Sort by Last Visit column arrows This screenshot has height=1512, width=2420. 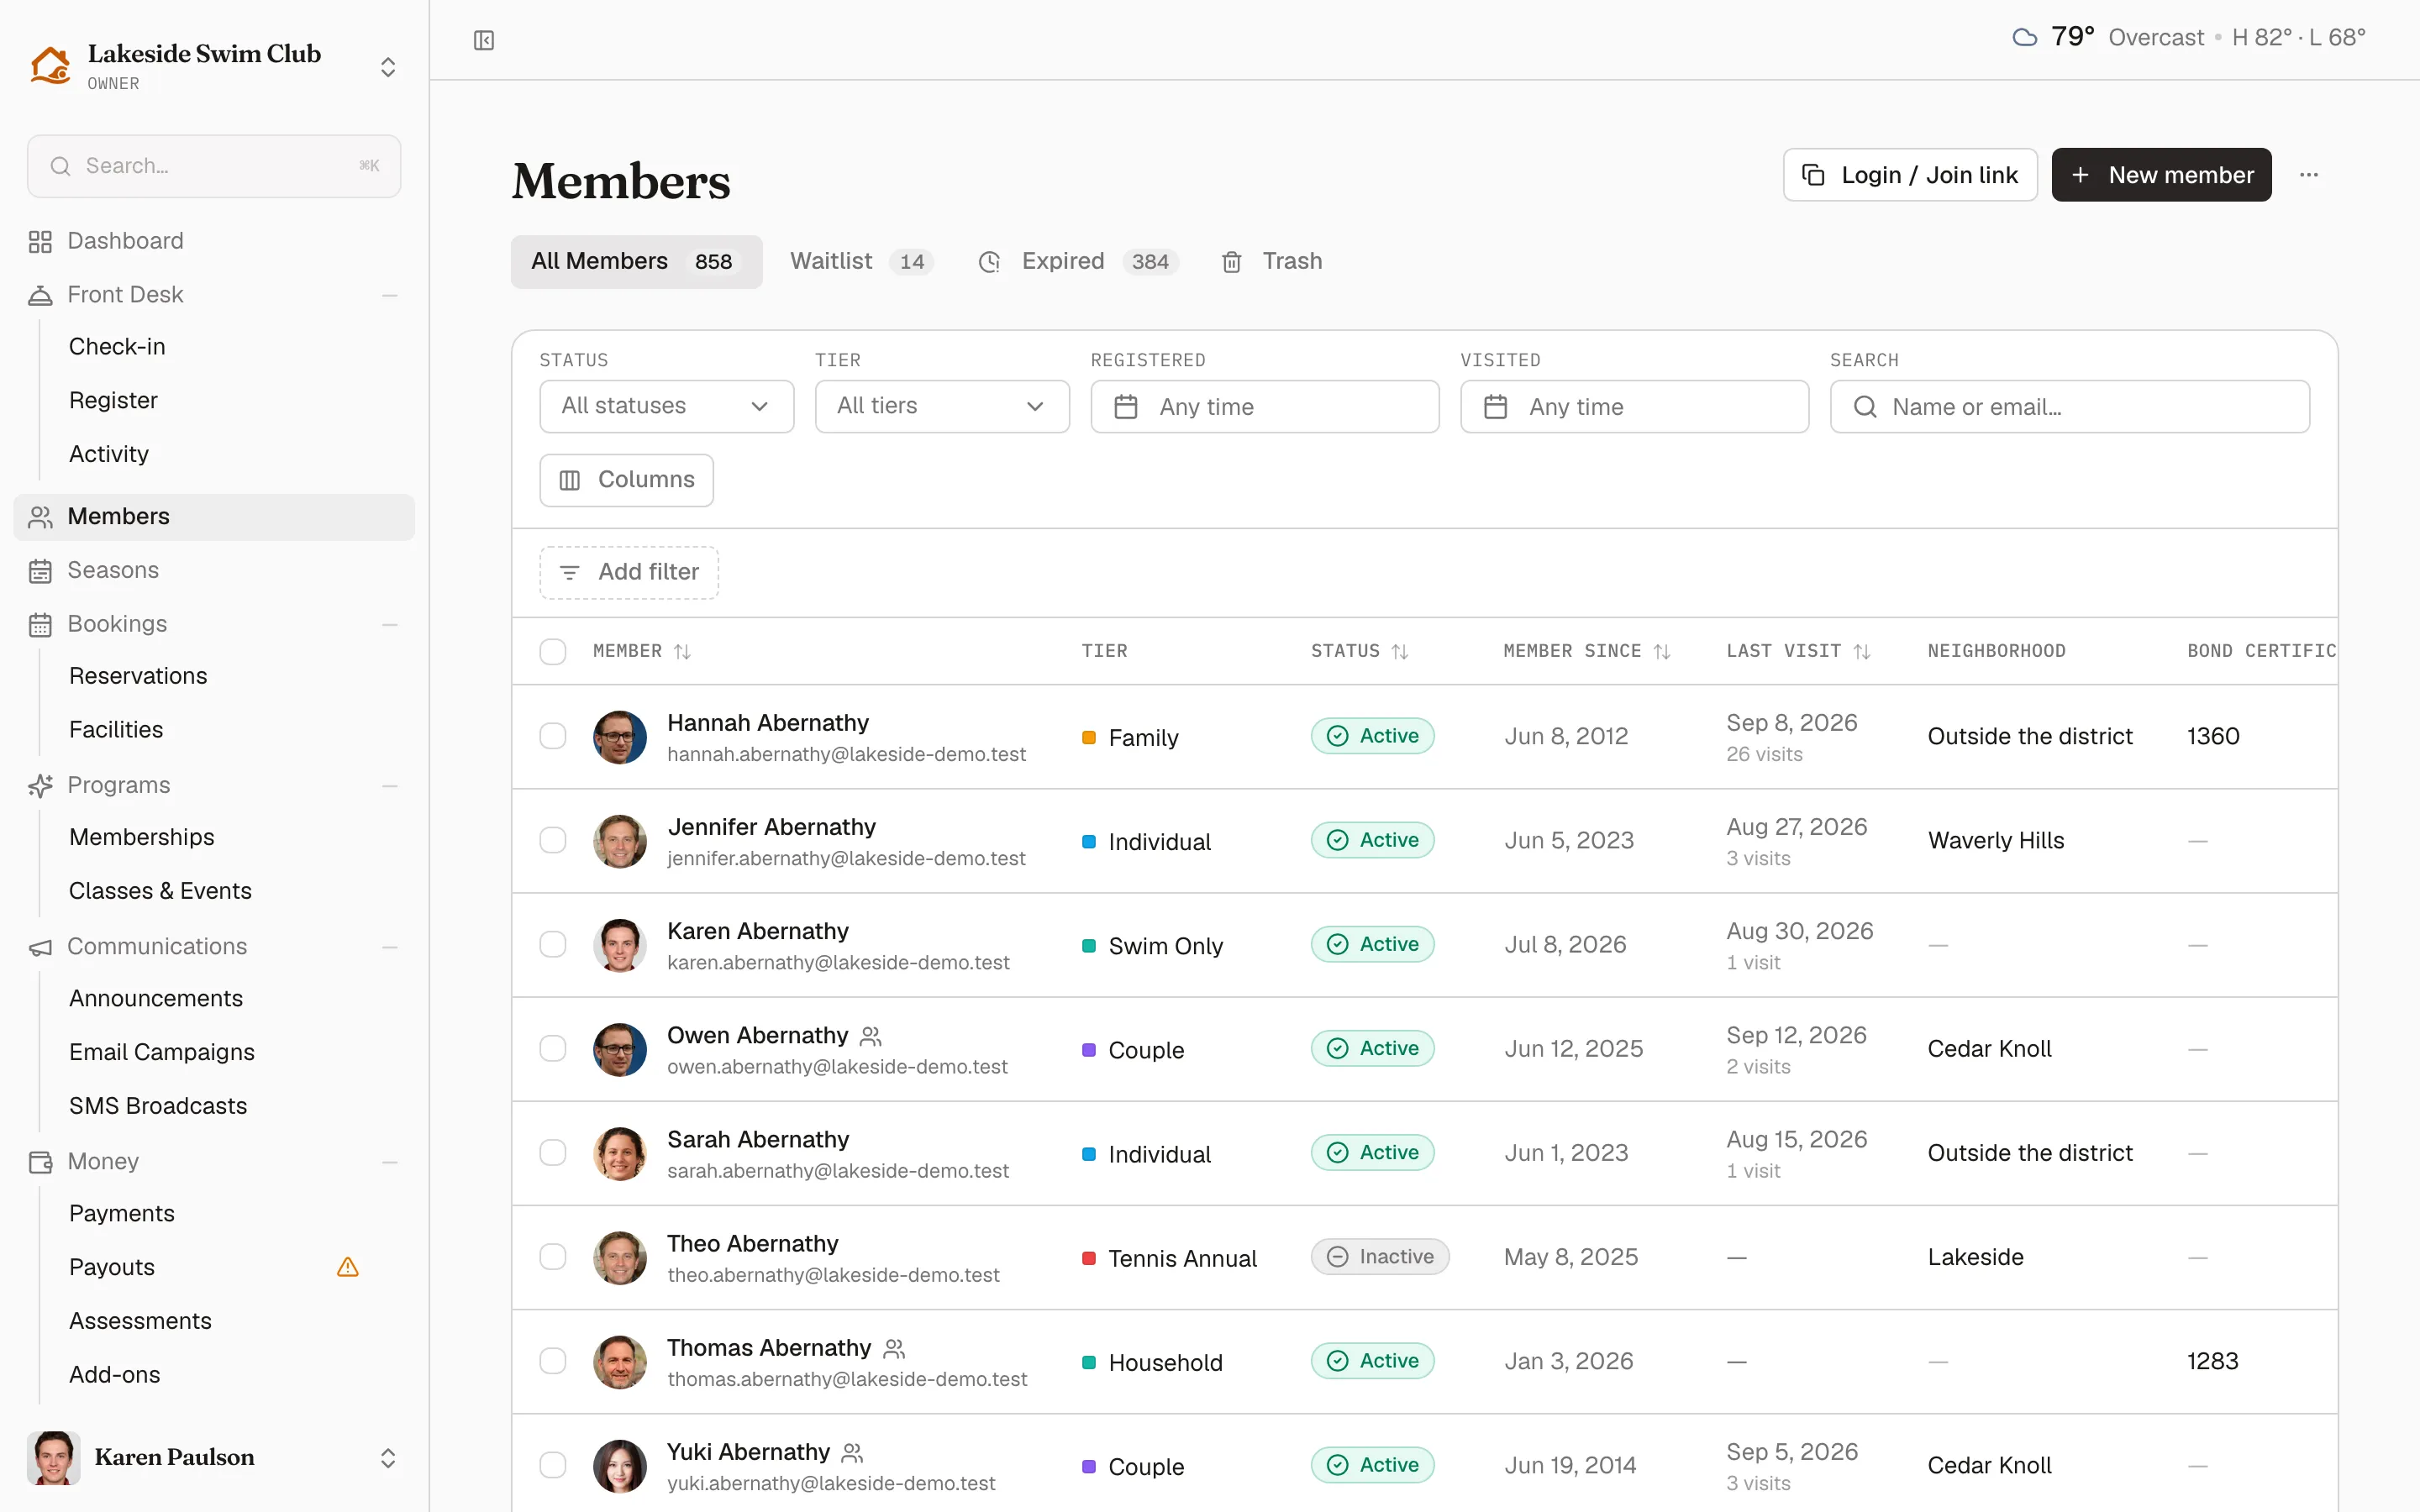click(x=1862, y=651)
